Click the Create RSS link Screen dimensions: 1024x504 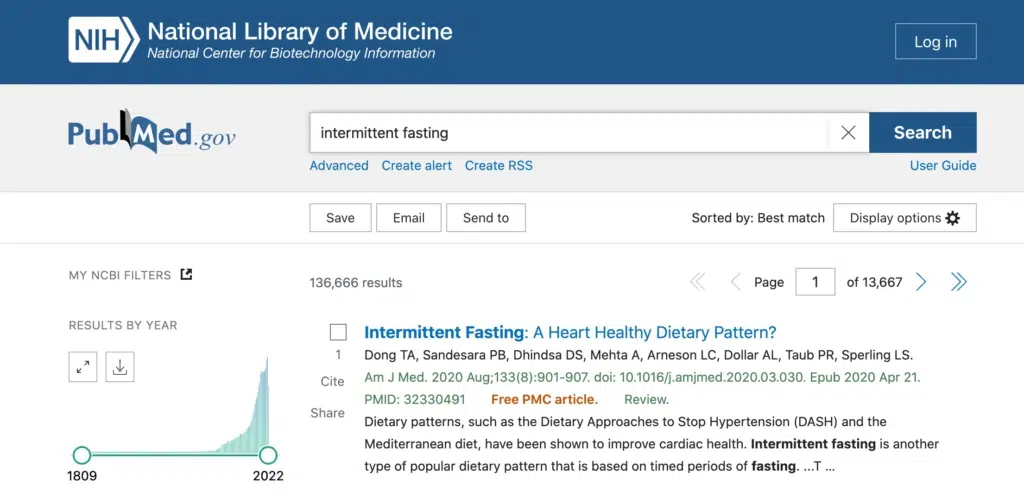(x=498, y=166)
